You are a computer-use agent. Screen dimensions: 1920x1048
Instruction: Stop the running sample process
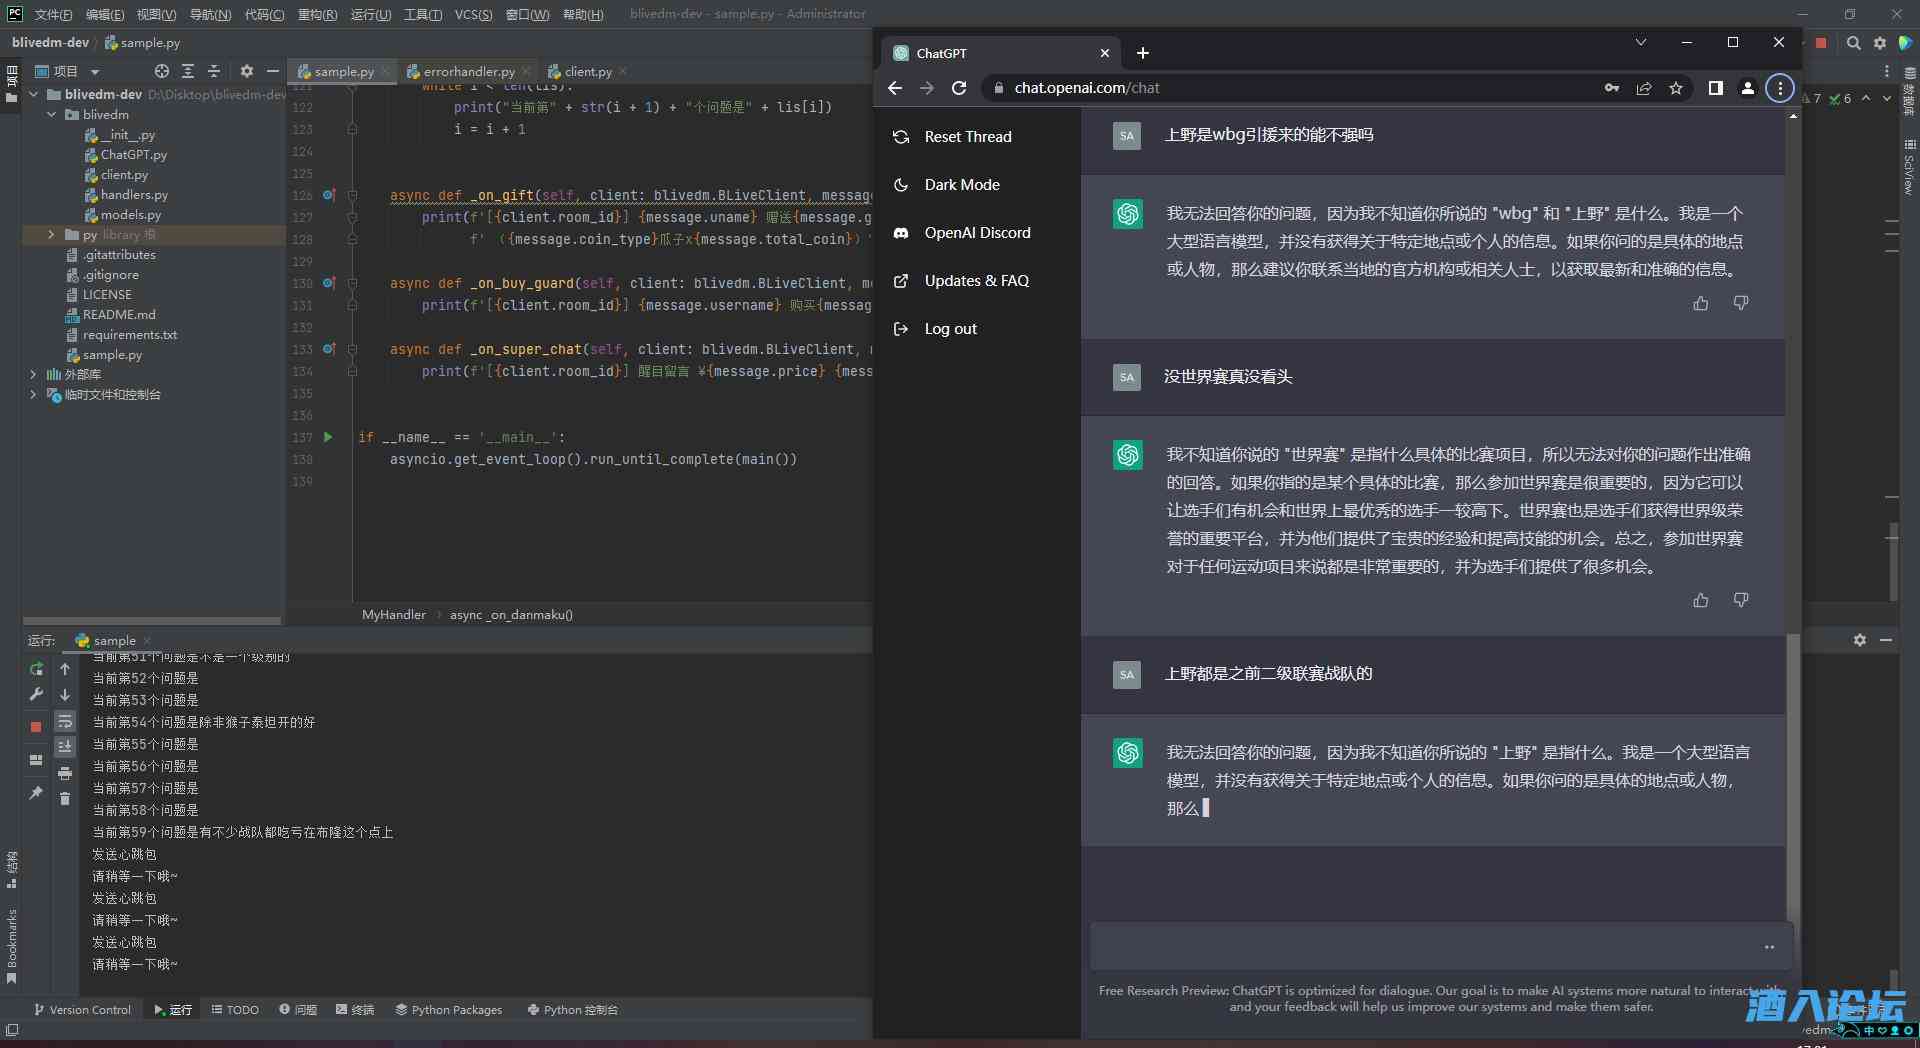36,727
